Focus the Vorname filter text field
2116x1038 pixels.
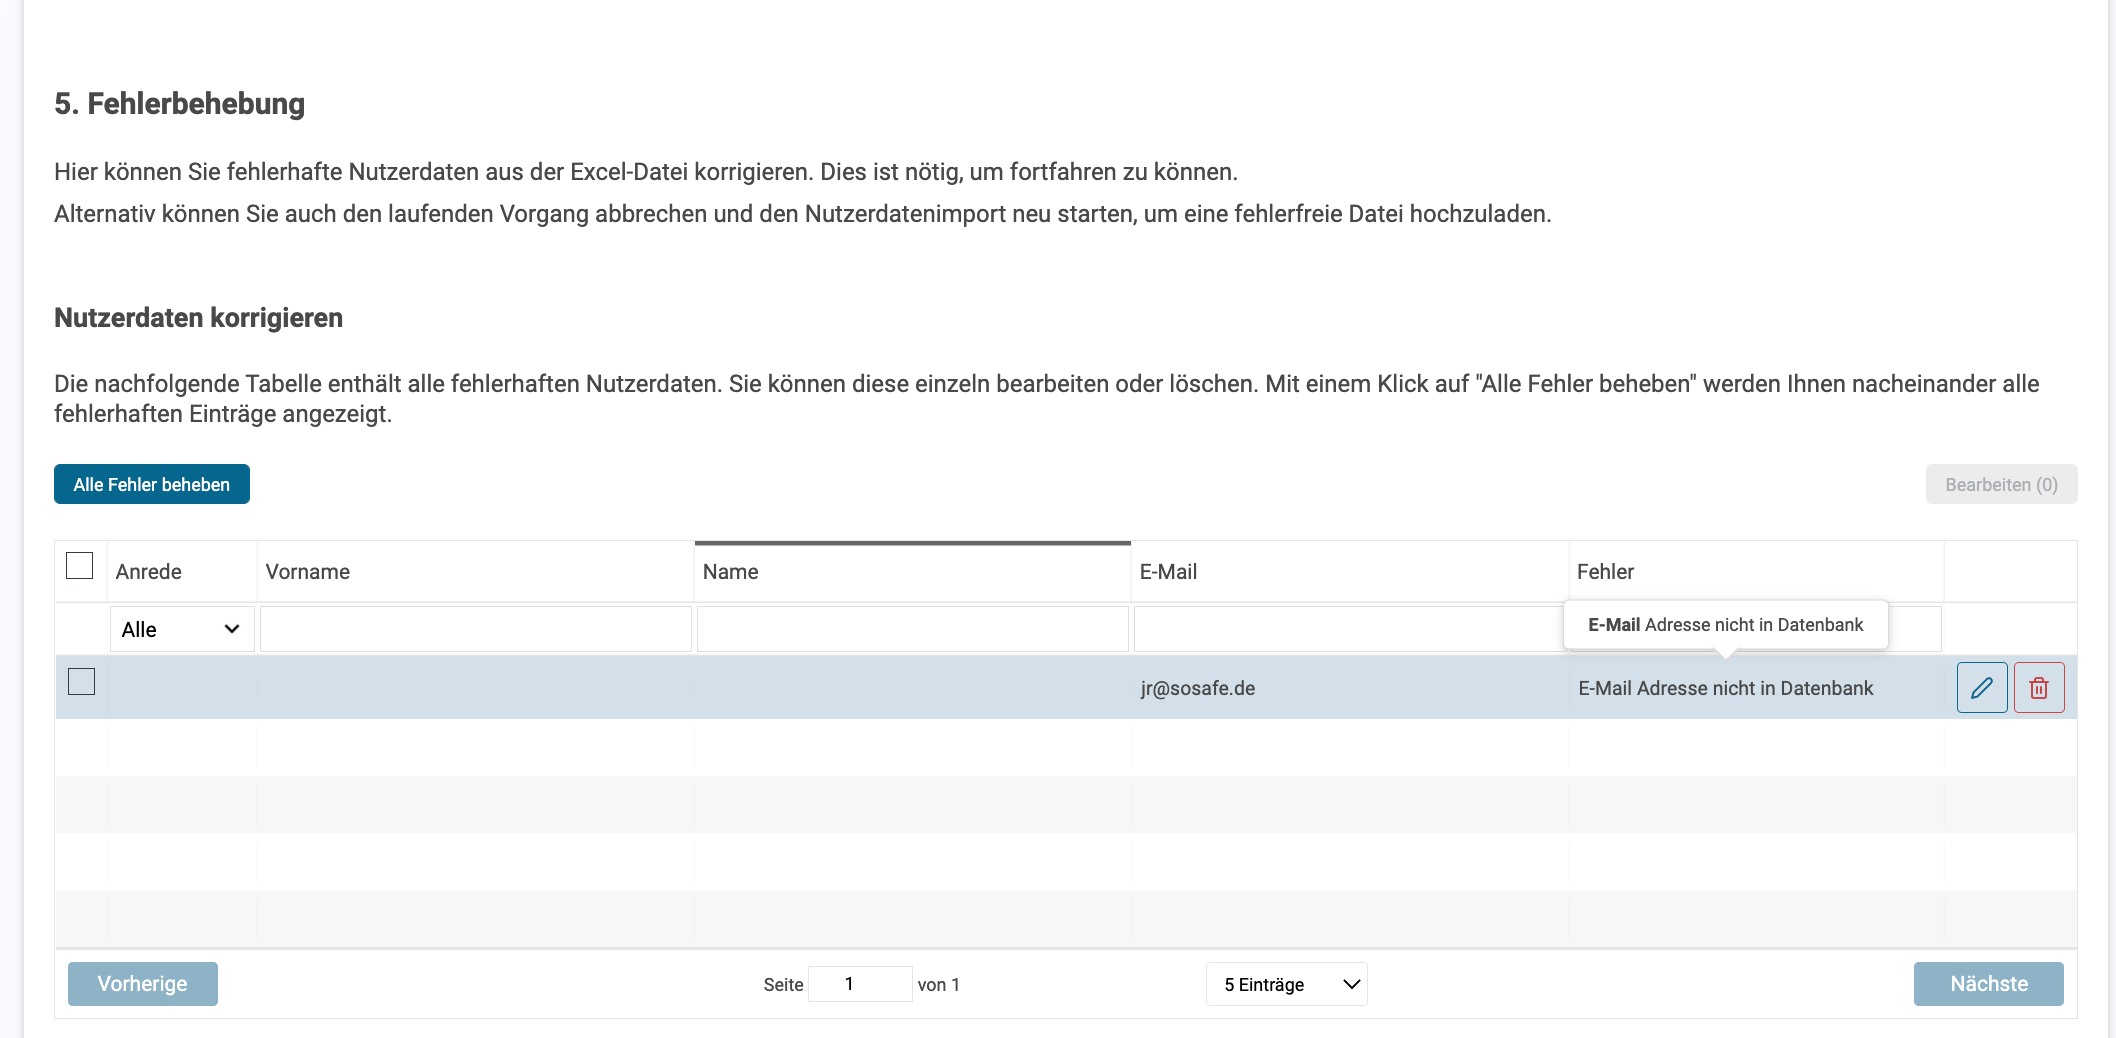(475, 629)
